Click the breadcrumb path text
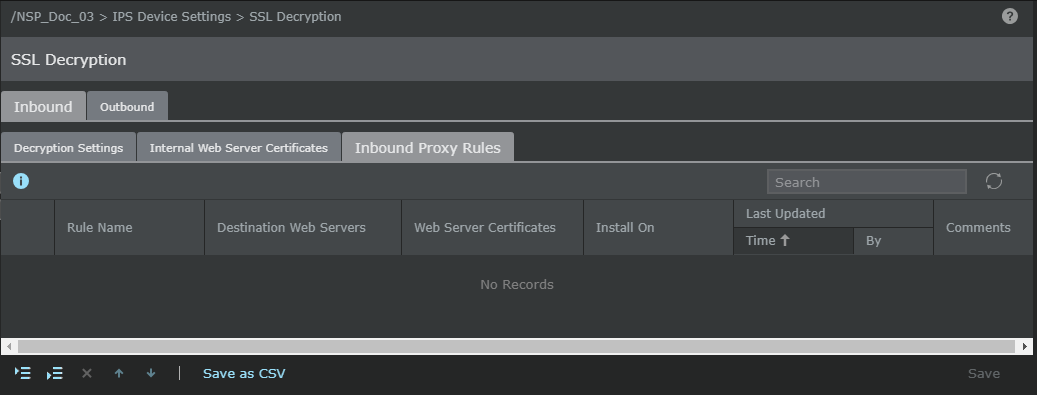Image resolution: width=1037 pixels, height=395 pixels. tap(176, 17)
